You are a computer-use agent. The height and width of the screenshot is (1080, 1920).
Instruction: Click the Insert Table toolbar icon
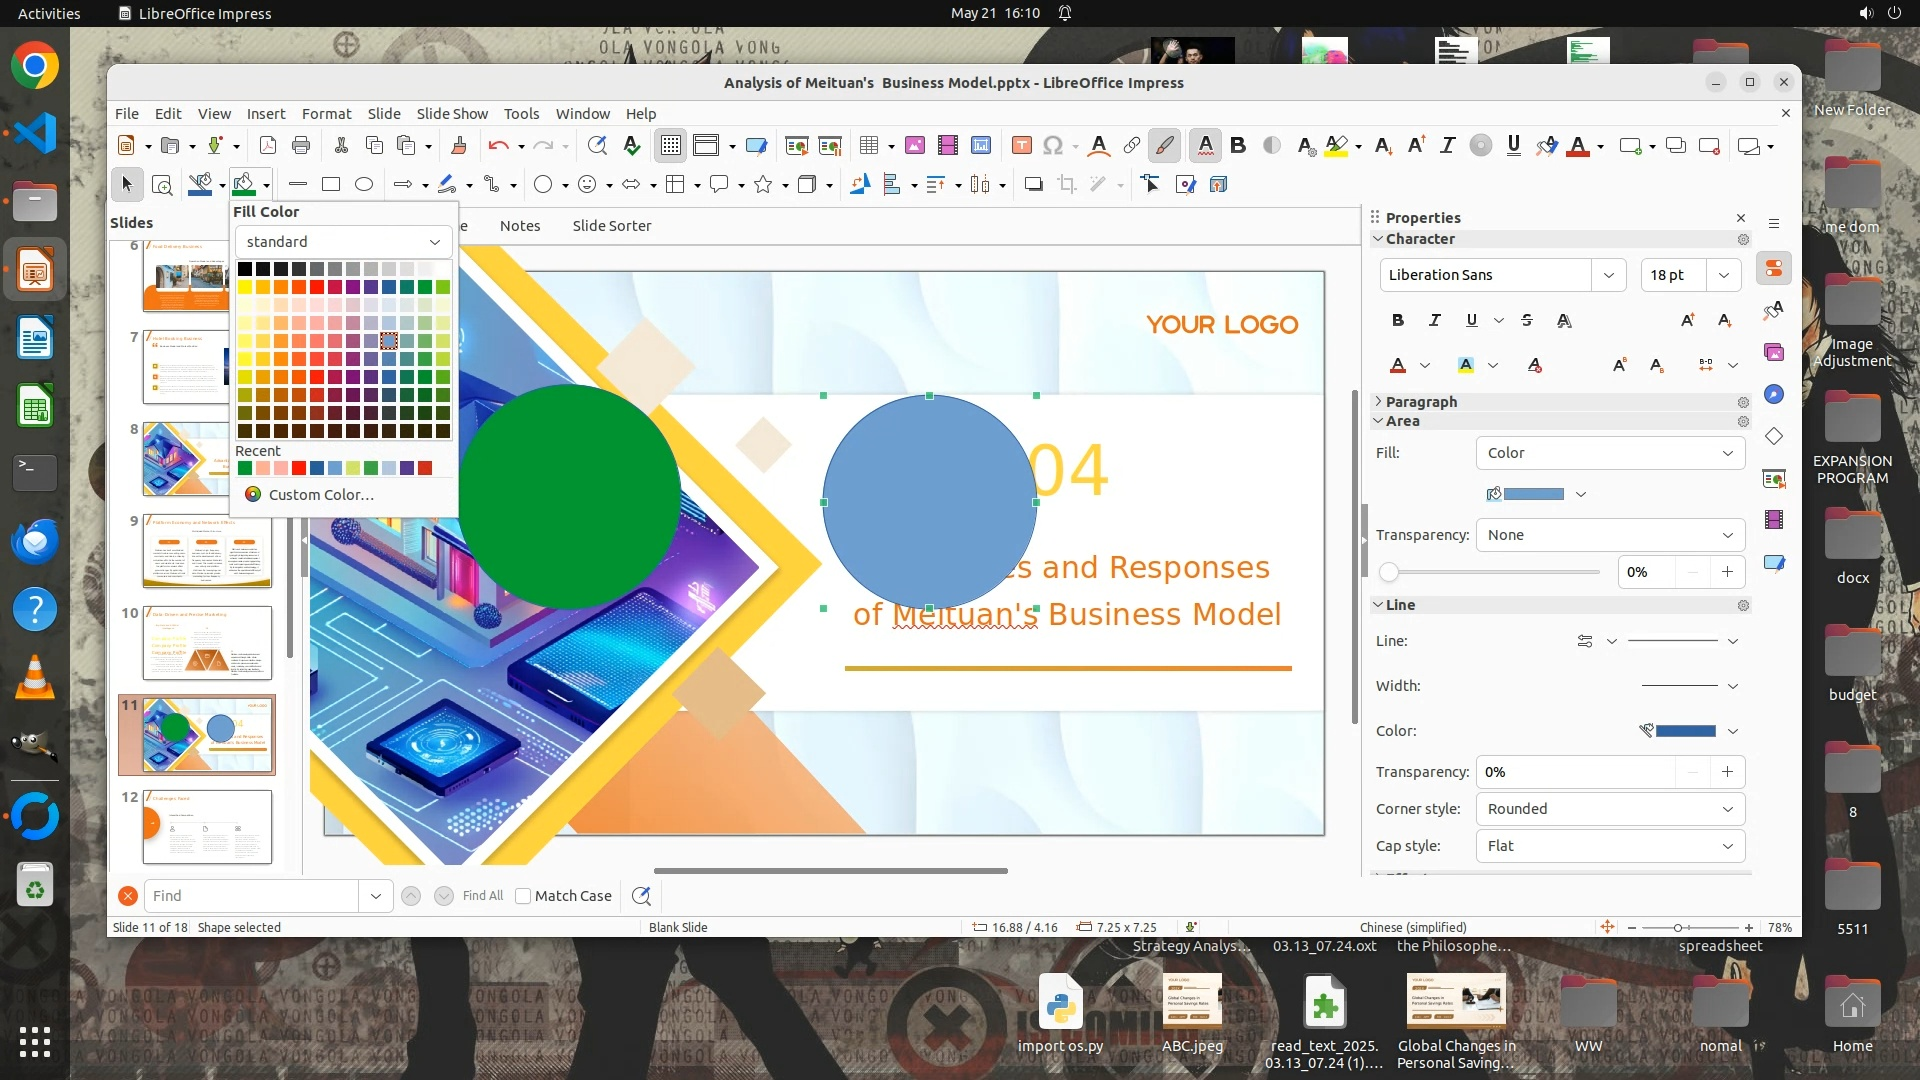[869, 146]
